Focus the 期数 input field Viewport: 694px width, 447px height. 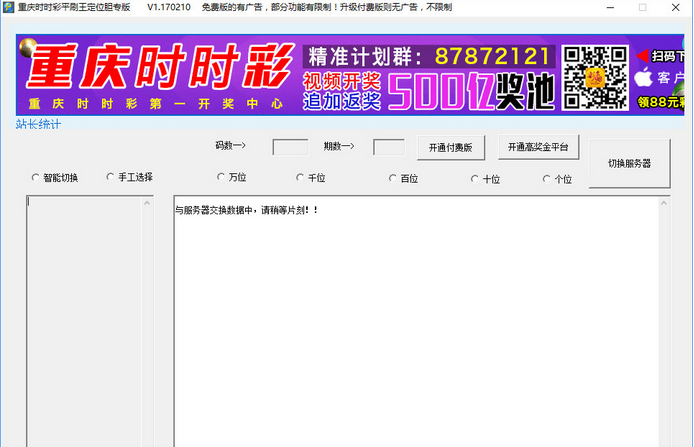tap(389, 147)
